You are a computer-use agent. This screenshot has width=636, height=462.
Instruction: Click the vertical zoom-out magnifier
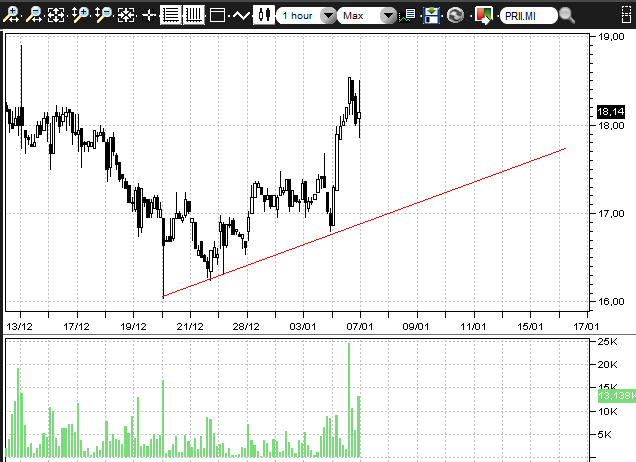coord(103,15)
